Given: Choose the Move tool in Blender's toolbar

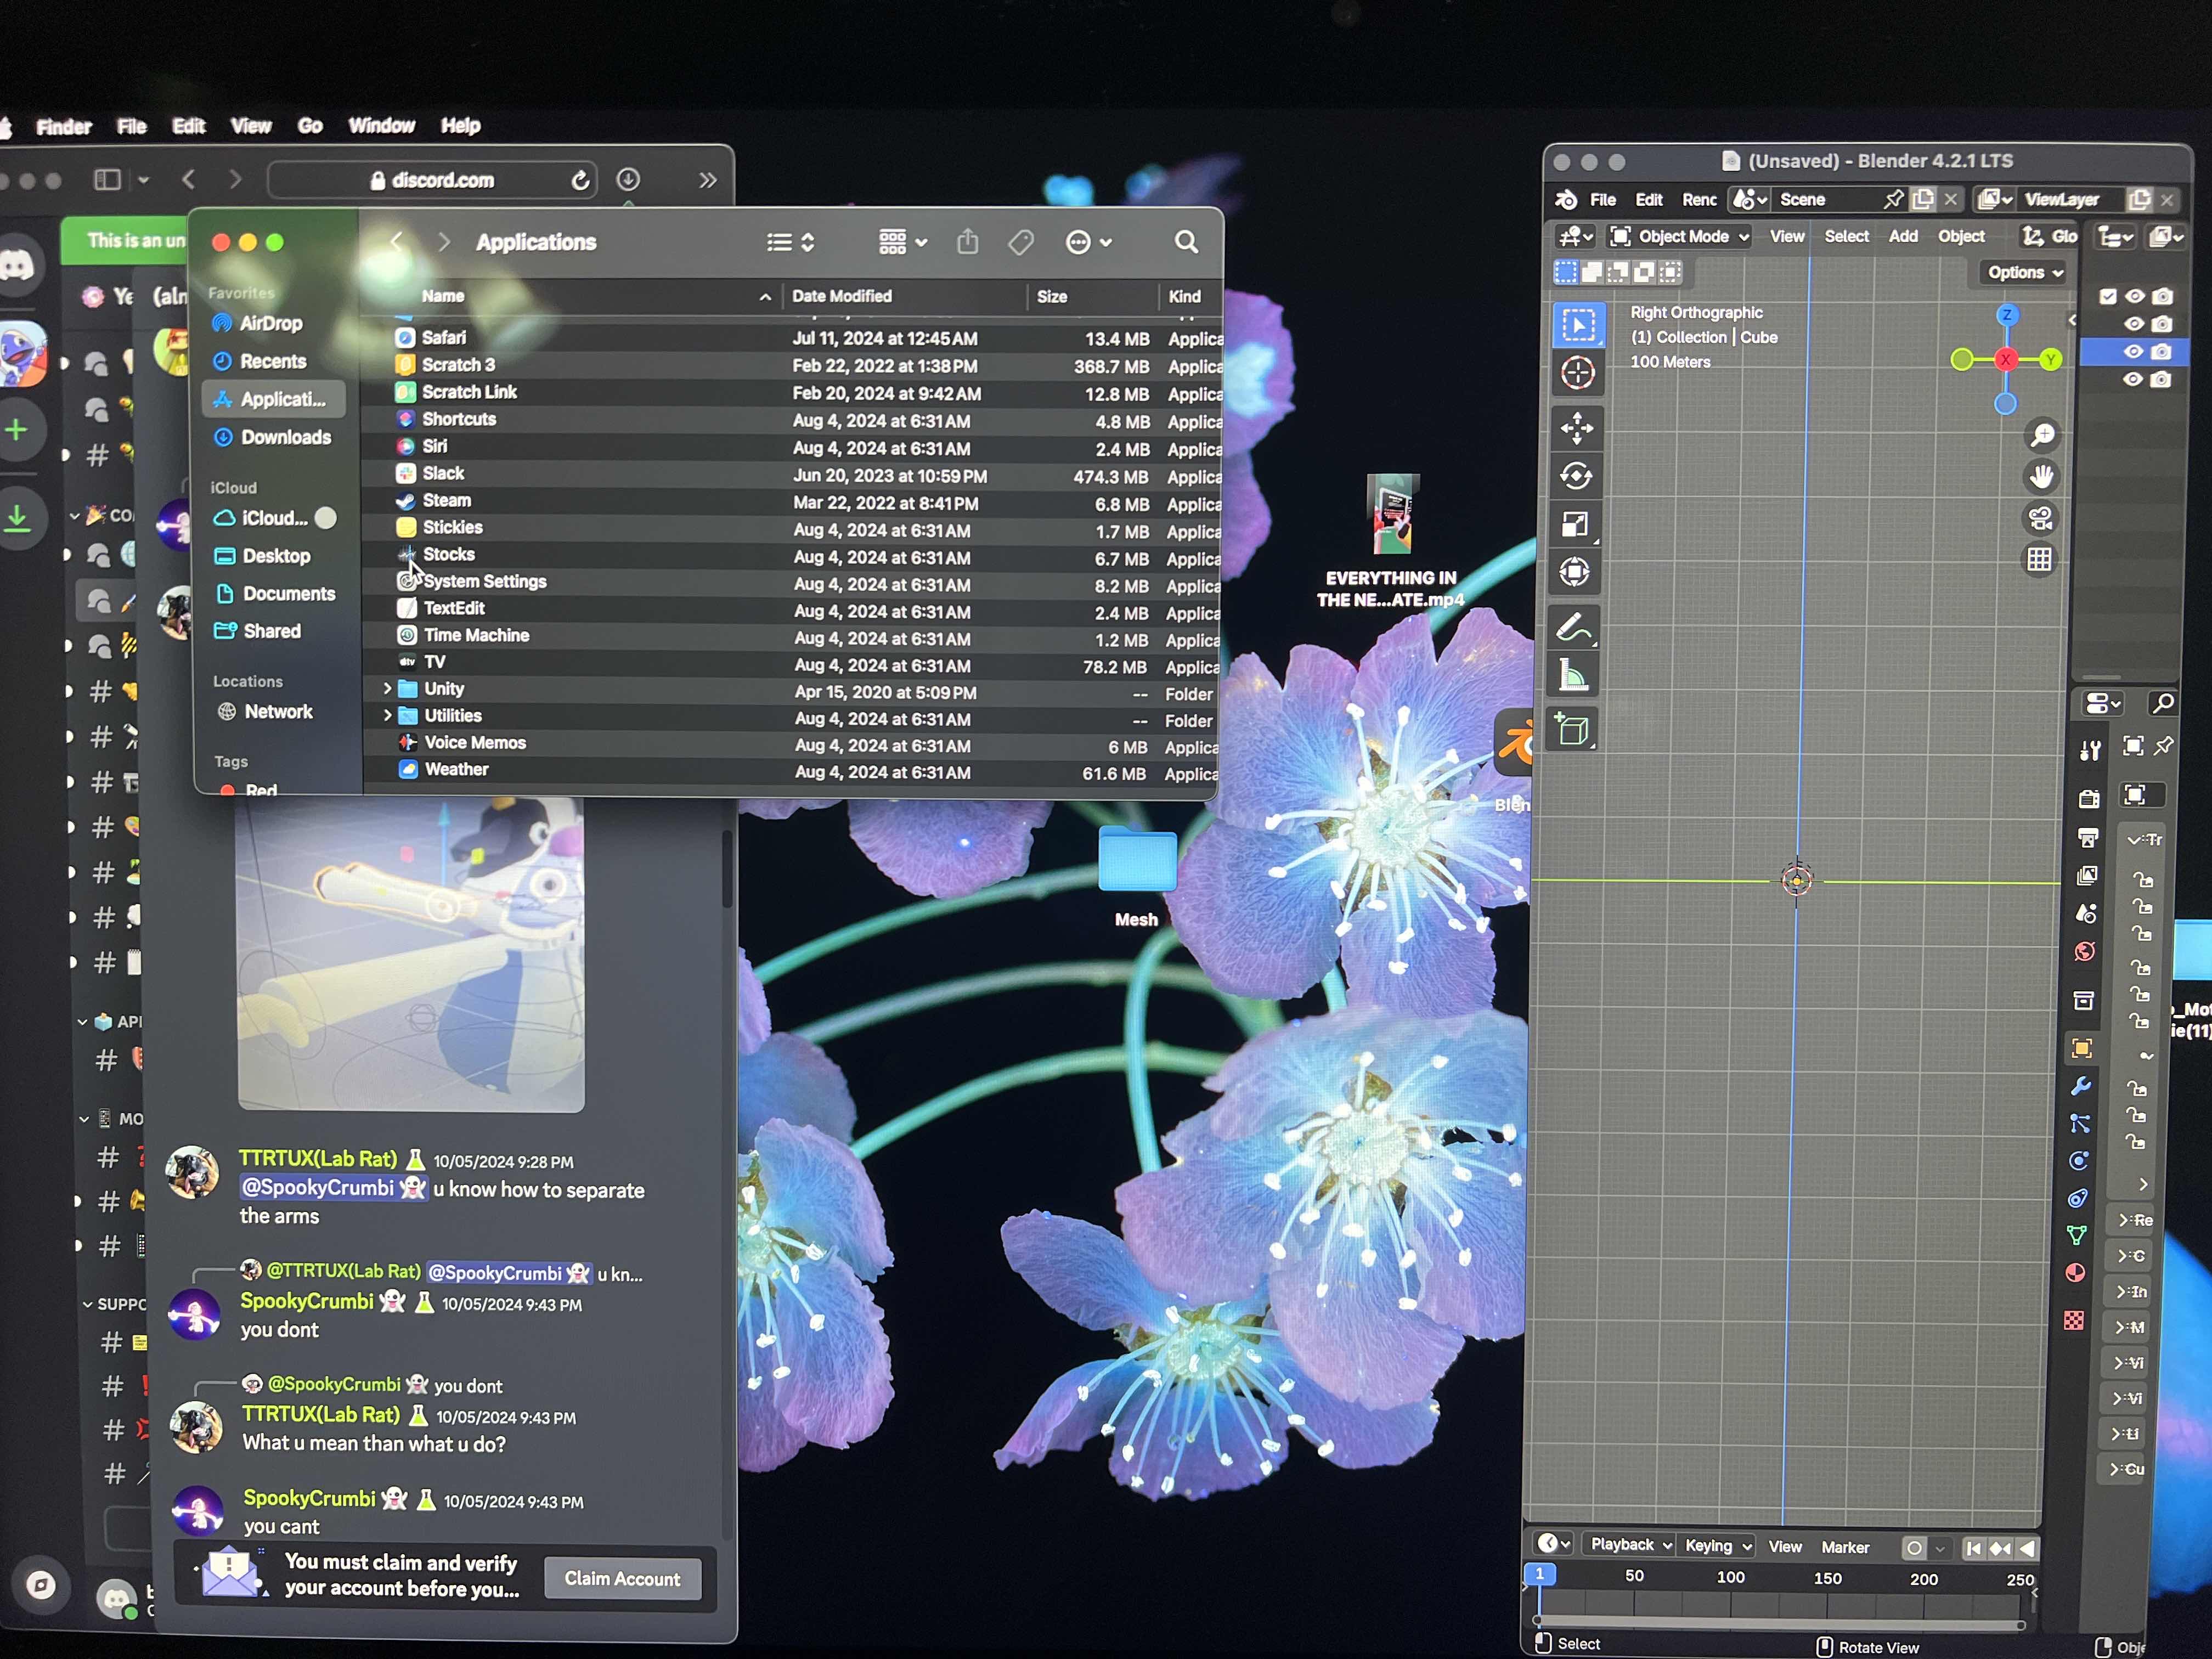Looking at the screenshot, I should point(1577,428).
